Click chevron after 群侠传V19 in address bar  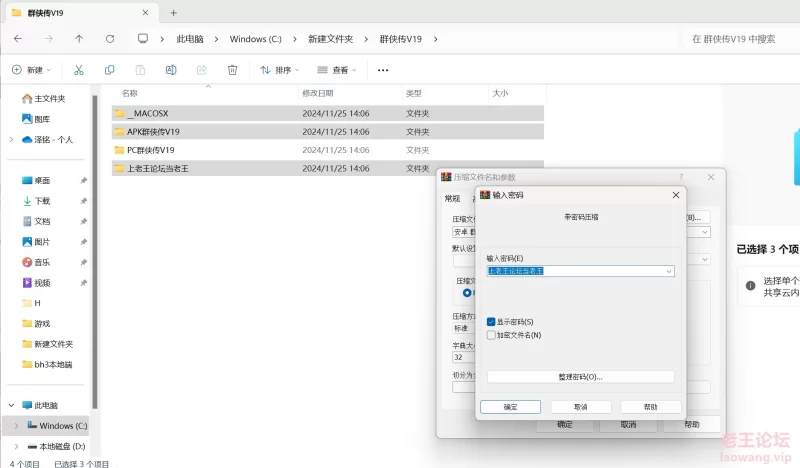435,39
